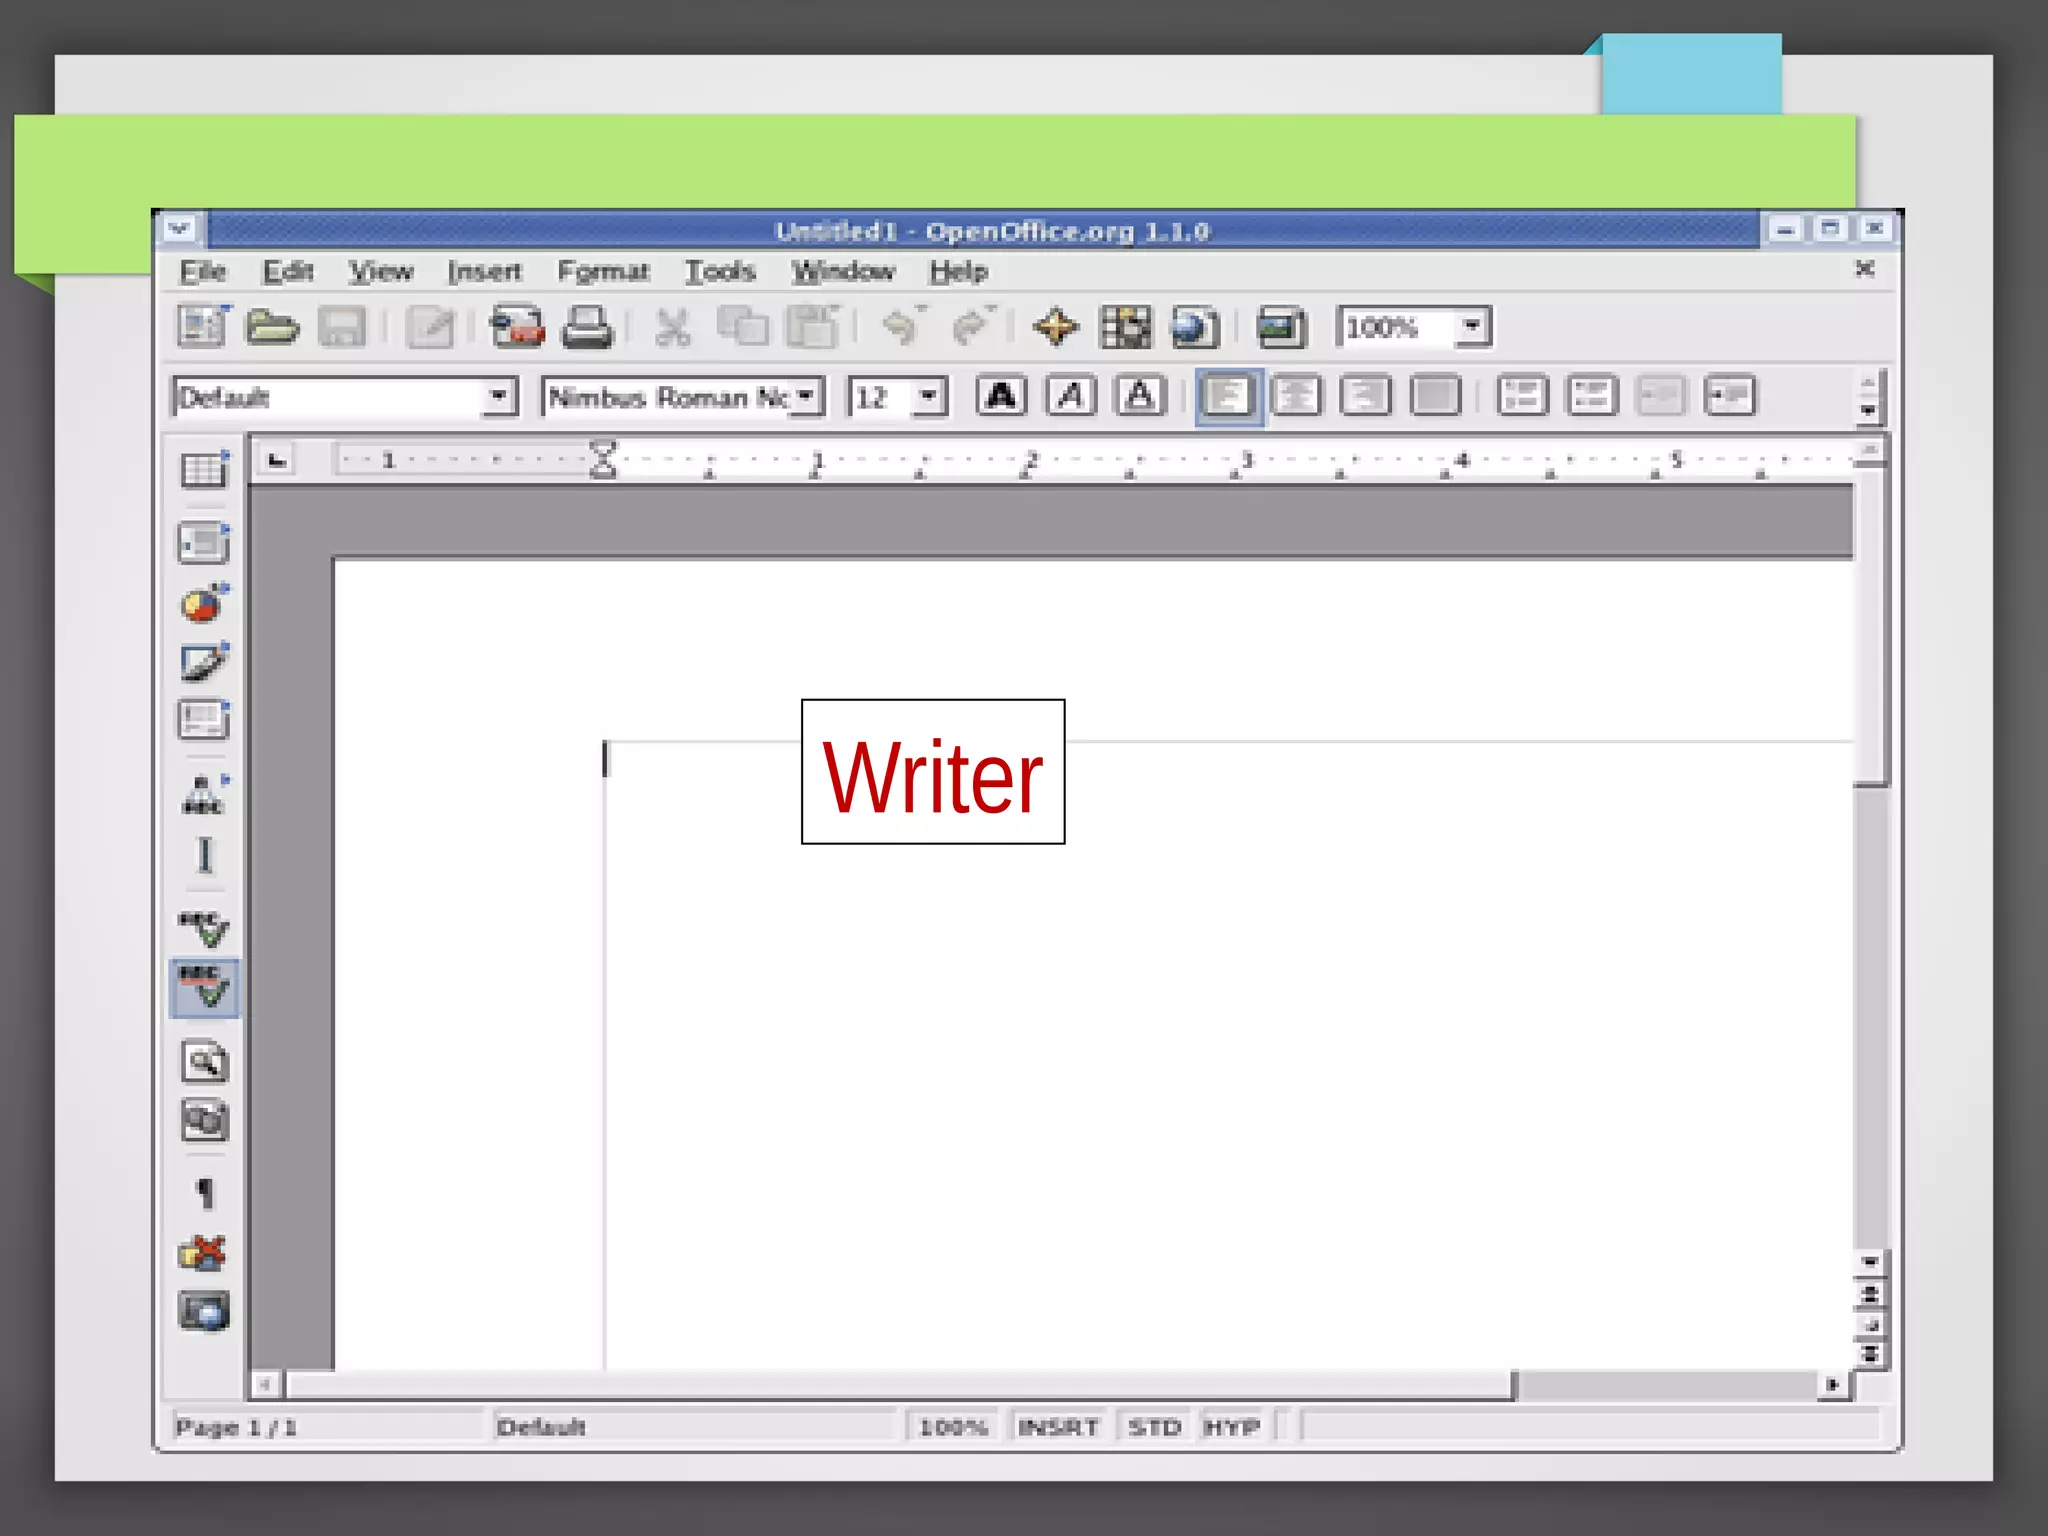Open the File menu
The height and width of the screenshot is (1536, 2048).
(203, 272)
